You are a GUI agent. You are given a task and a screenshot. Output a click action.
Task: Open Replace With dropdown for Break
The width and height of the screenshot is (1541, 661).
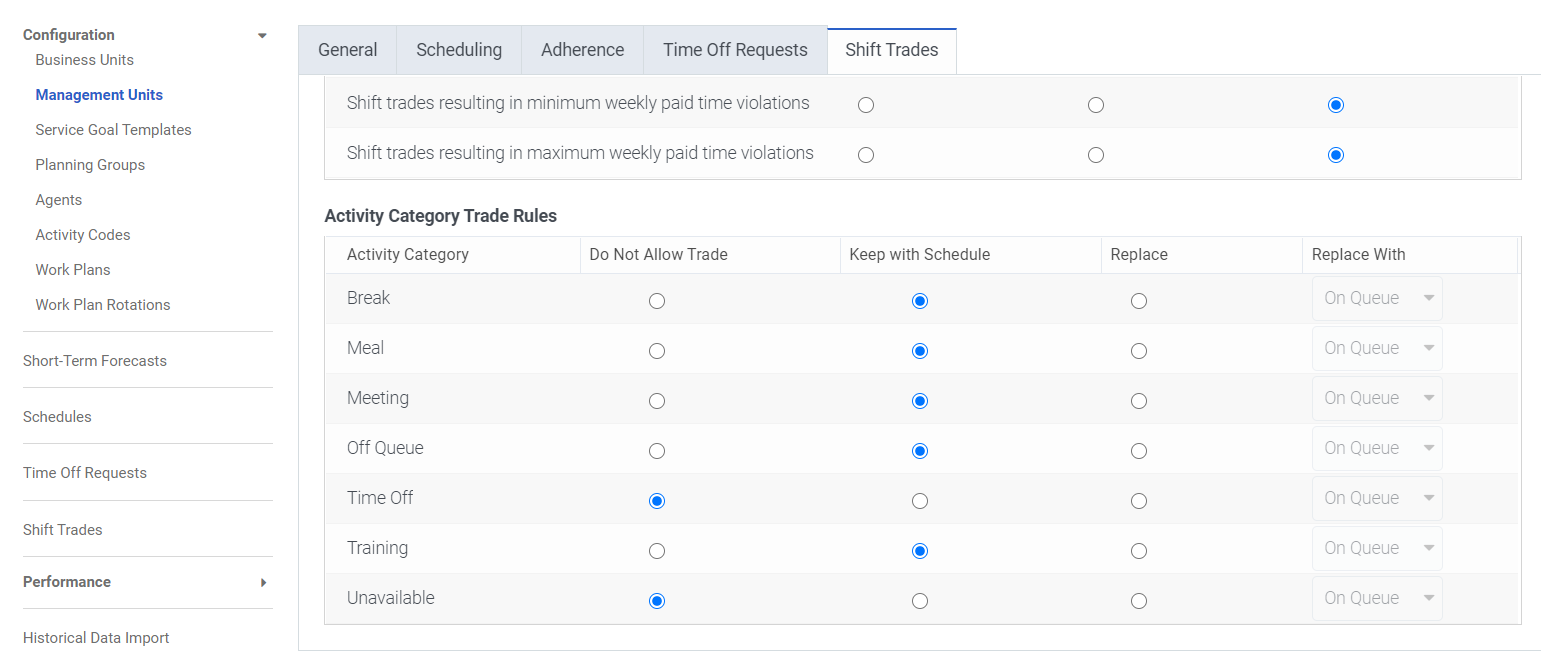point(1377,298)
